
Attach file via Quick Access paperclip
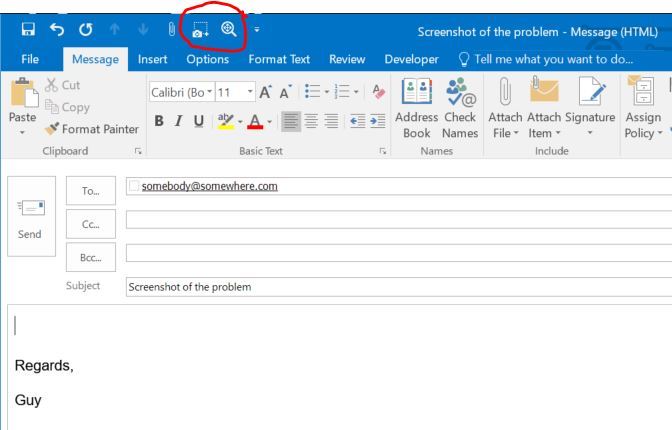(171, 30)
